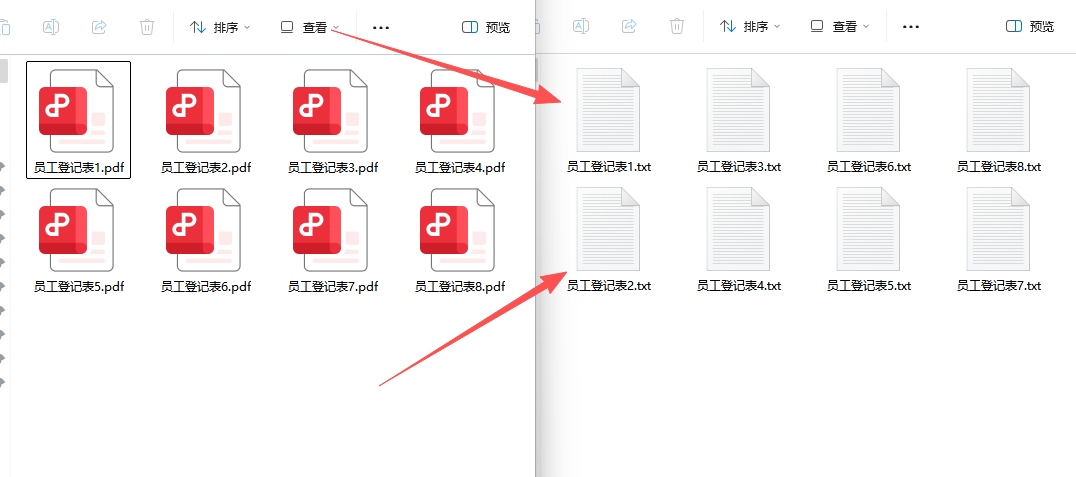
Task: Select 员工登记表5.txt file icon
Action: pos(868,229)
